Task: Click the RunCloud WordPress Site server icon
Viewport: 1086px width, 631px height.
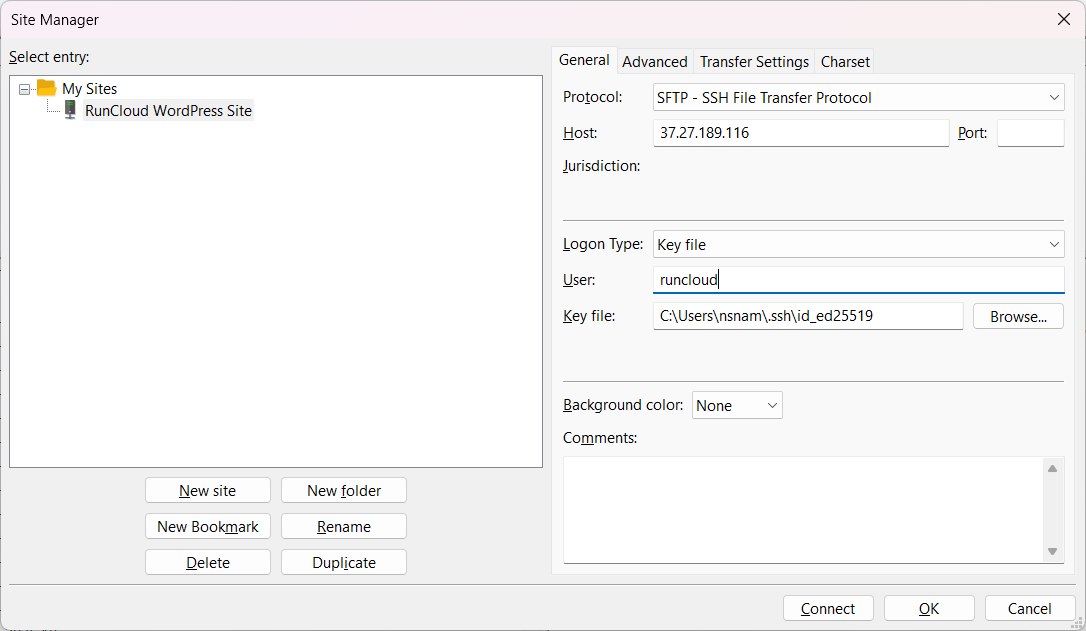Action: [70, 110]
